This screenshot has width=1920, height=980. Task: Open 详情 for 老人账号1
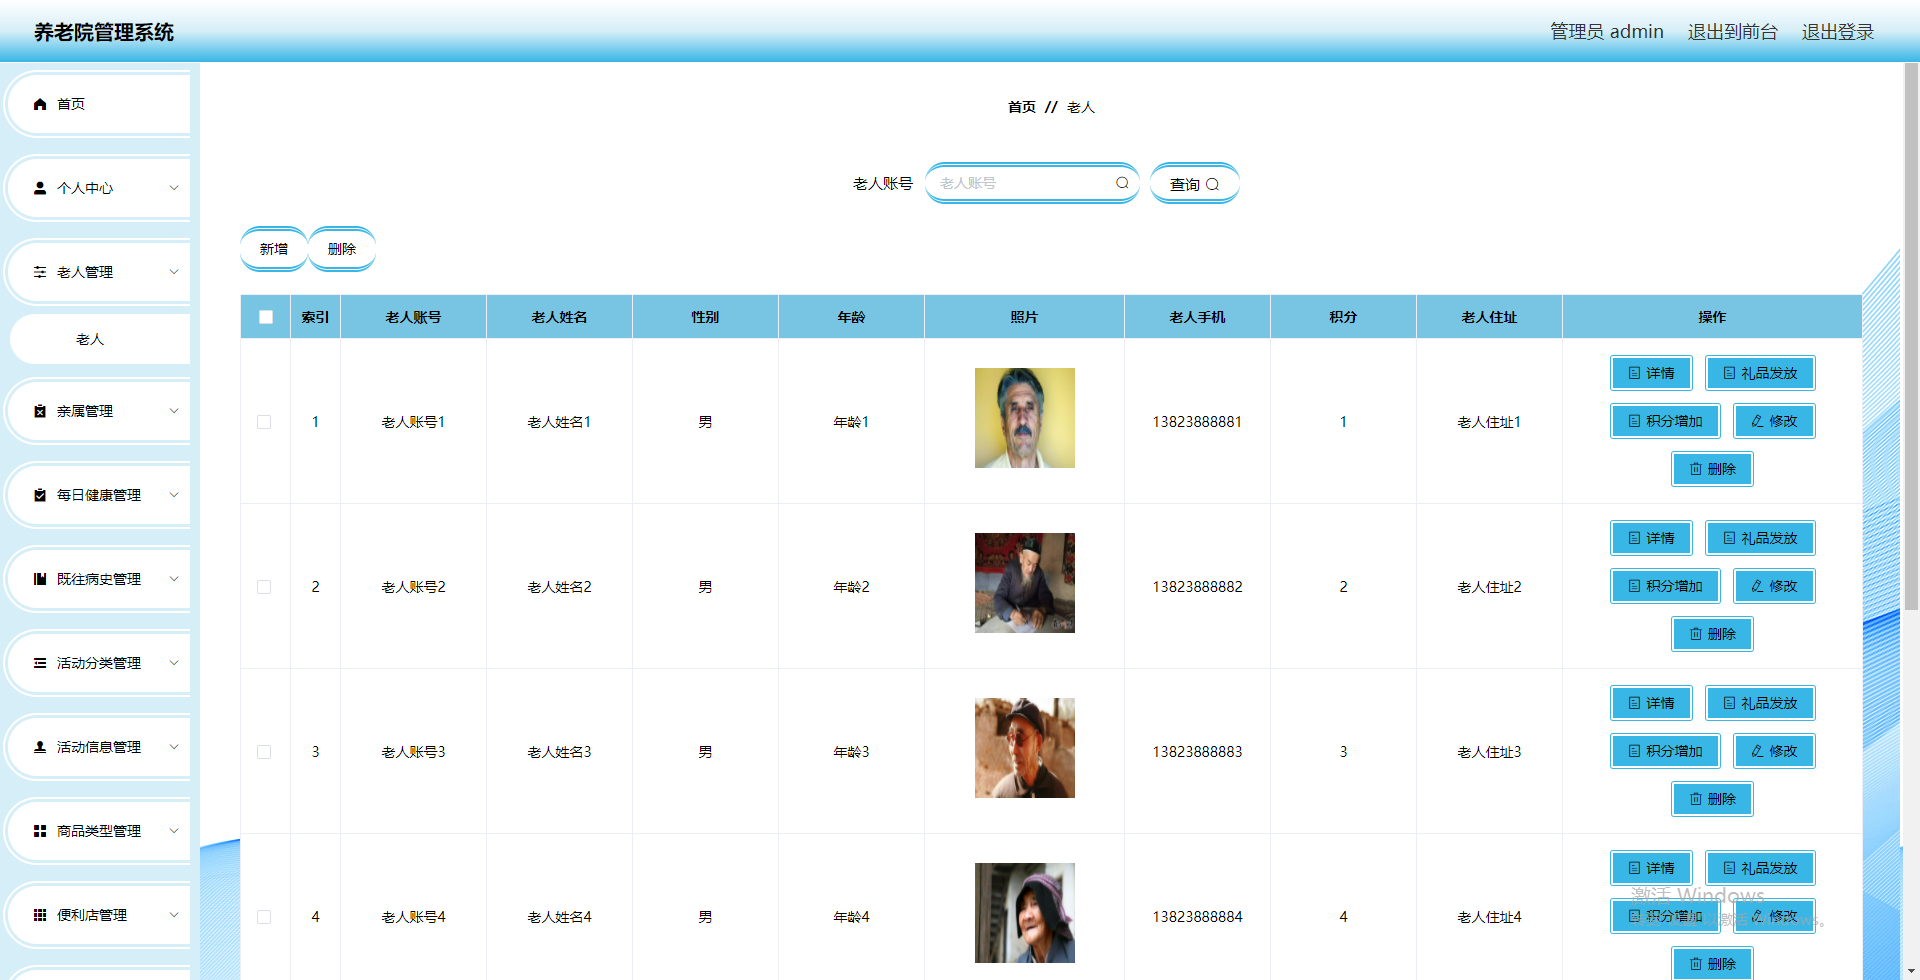[x=1651, y=373]
